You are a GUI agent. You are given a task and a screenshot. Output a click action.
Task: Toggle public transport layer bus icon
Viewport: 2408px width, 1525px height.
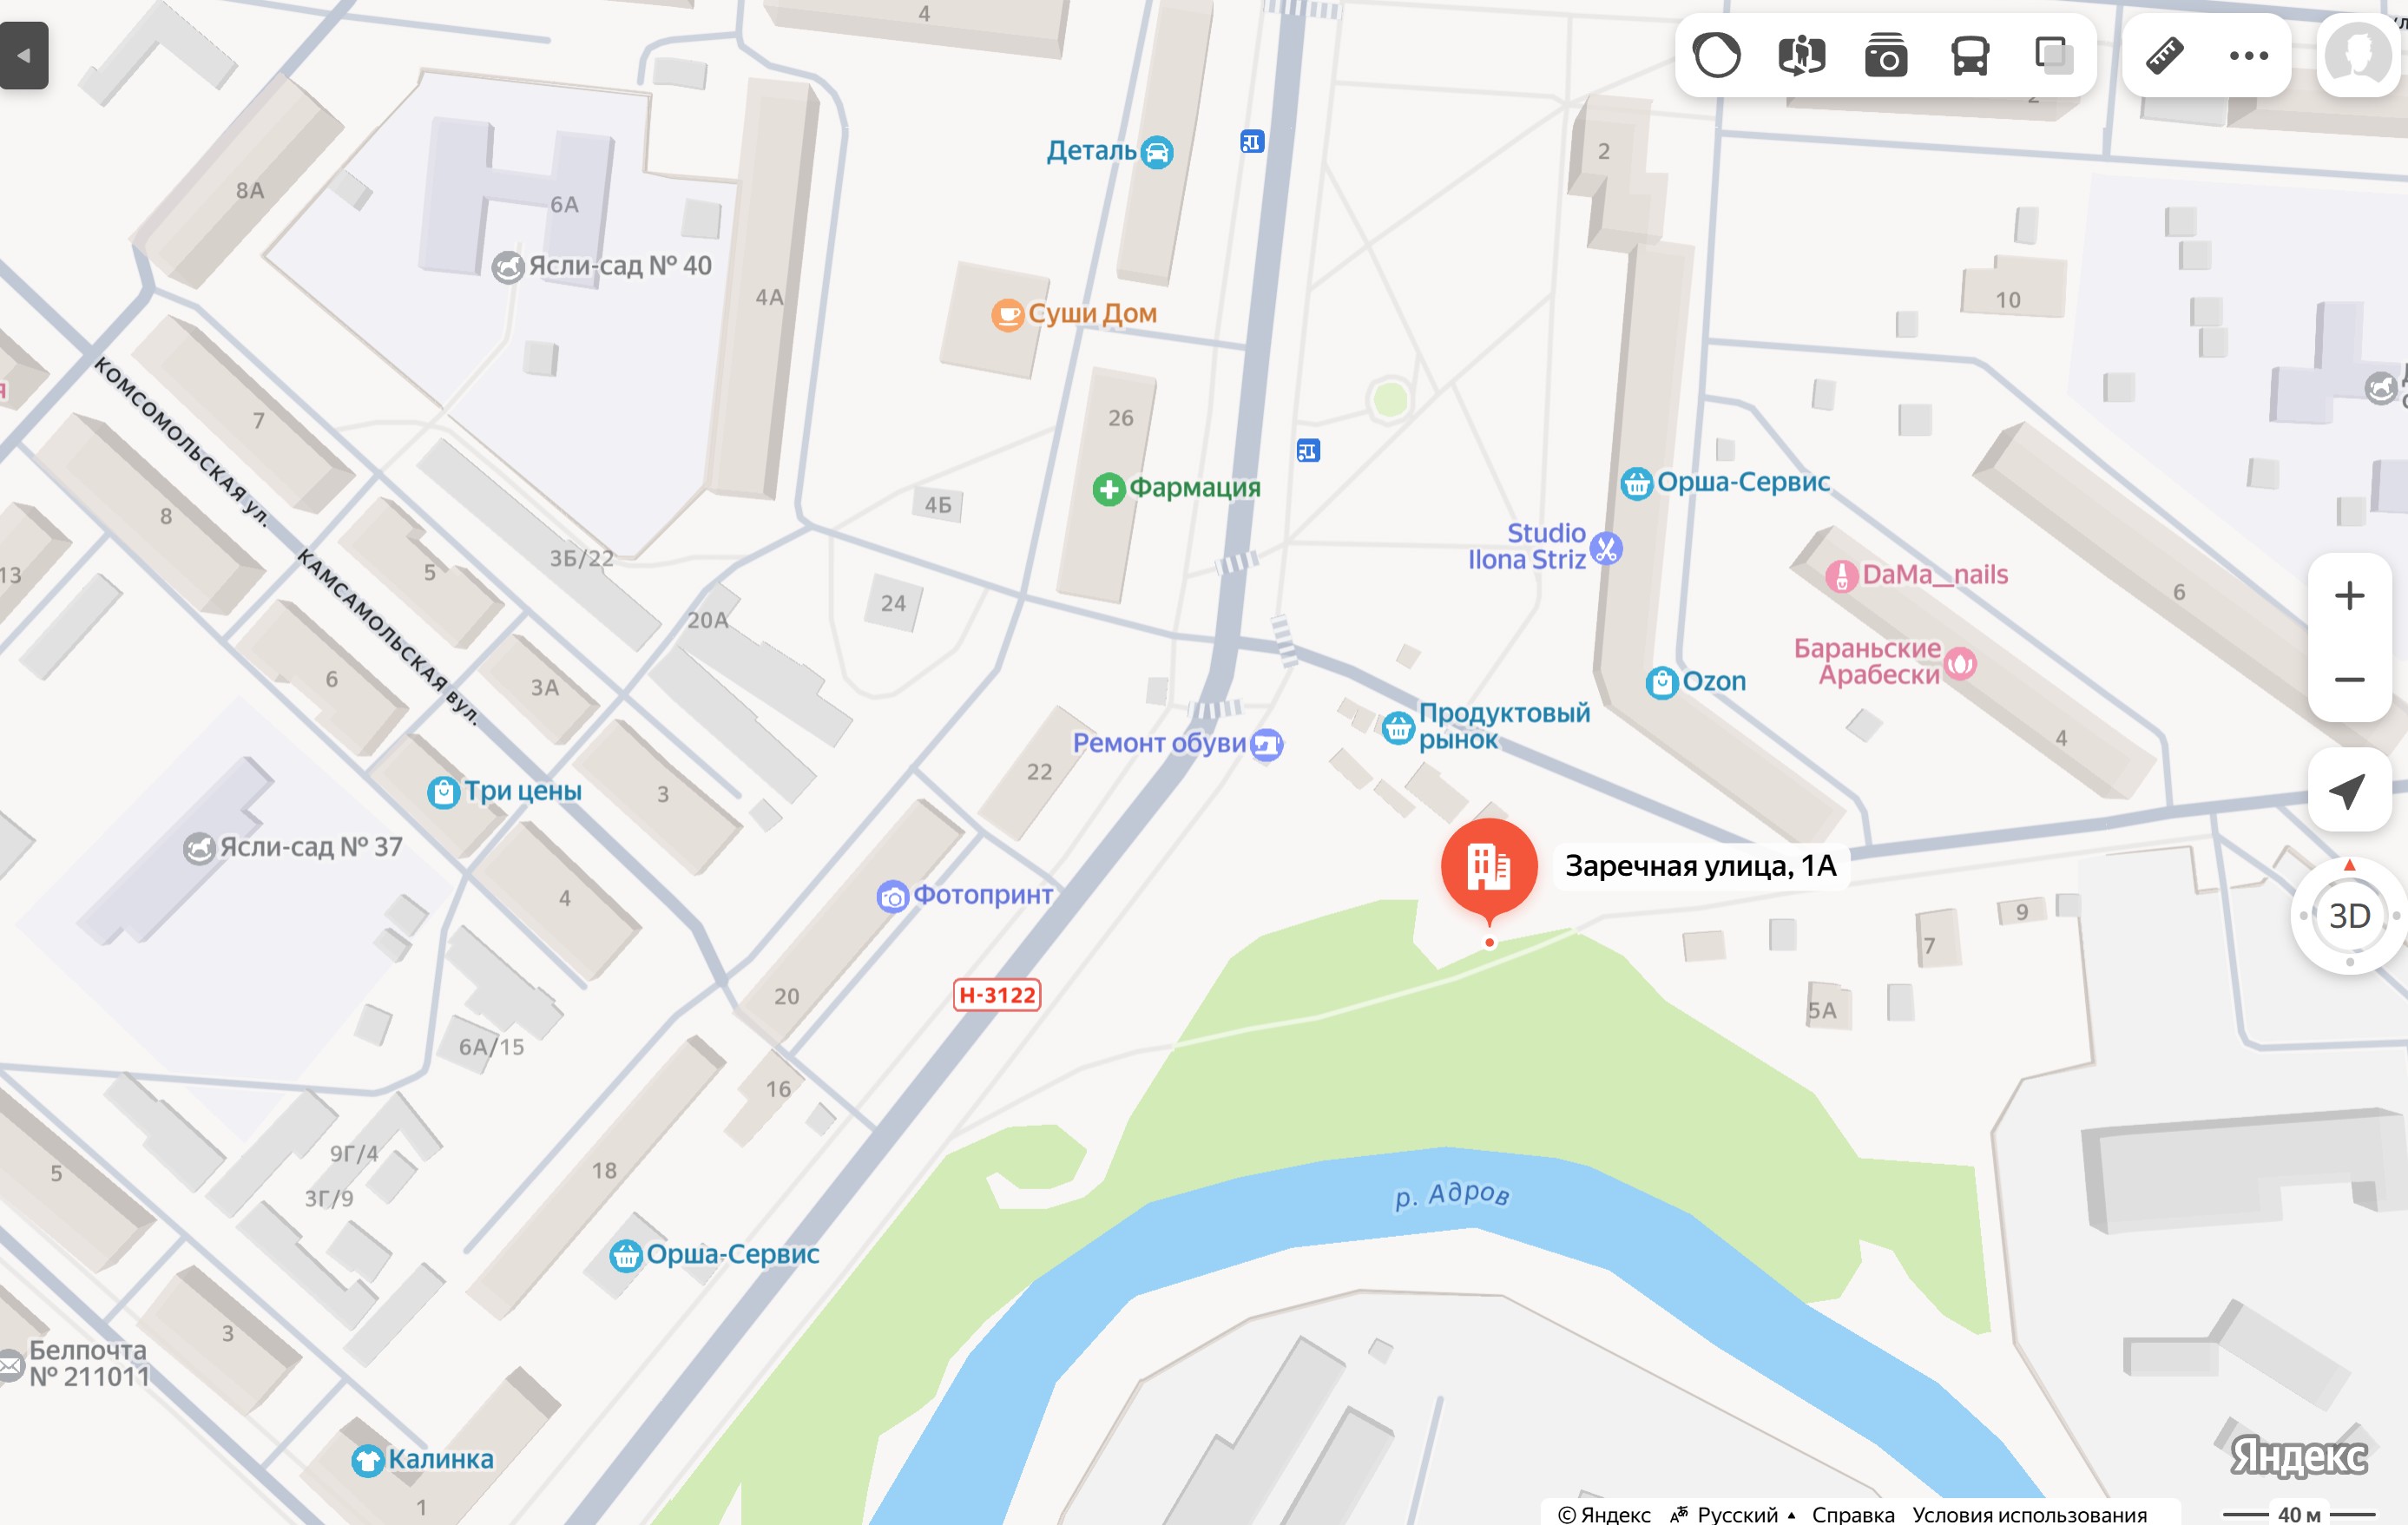pos(1970,55)
